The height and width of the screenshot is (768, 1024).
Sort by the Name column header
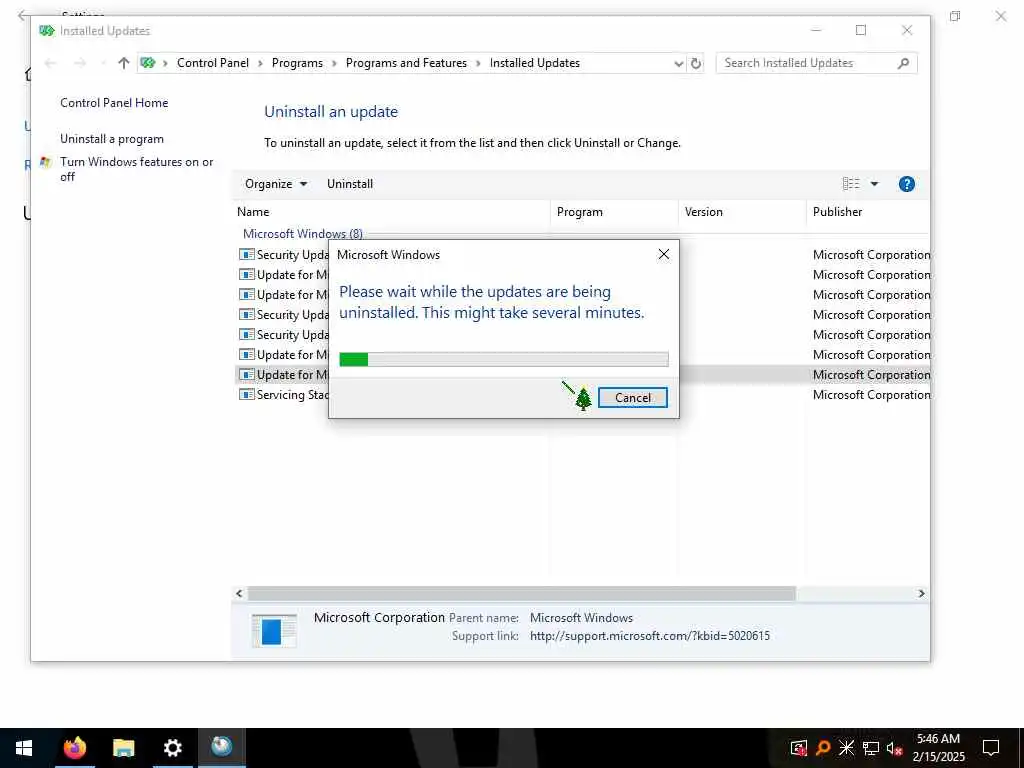[x=392, y=212]
